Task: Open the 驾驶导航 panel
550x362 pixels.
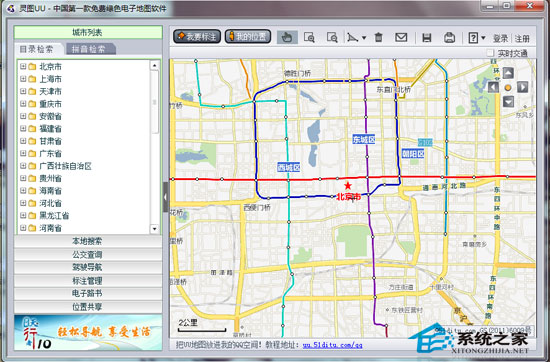Action: point(88,267)
